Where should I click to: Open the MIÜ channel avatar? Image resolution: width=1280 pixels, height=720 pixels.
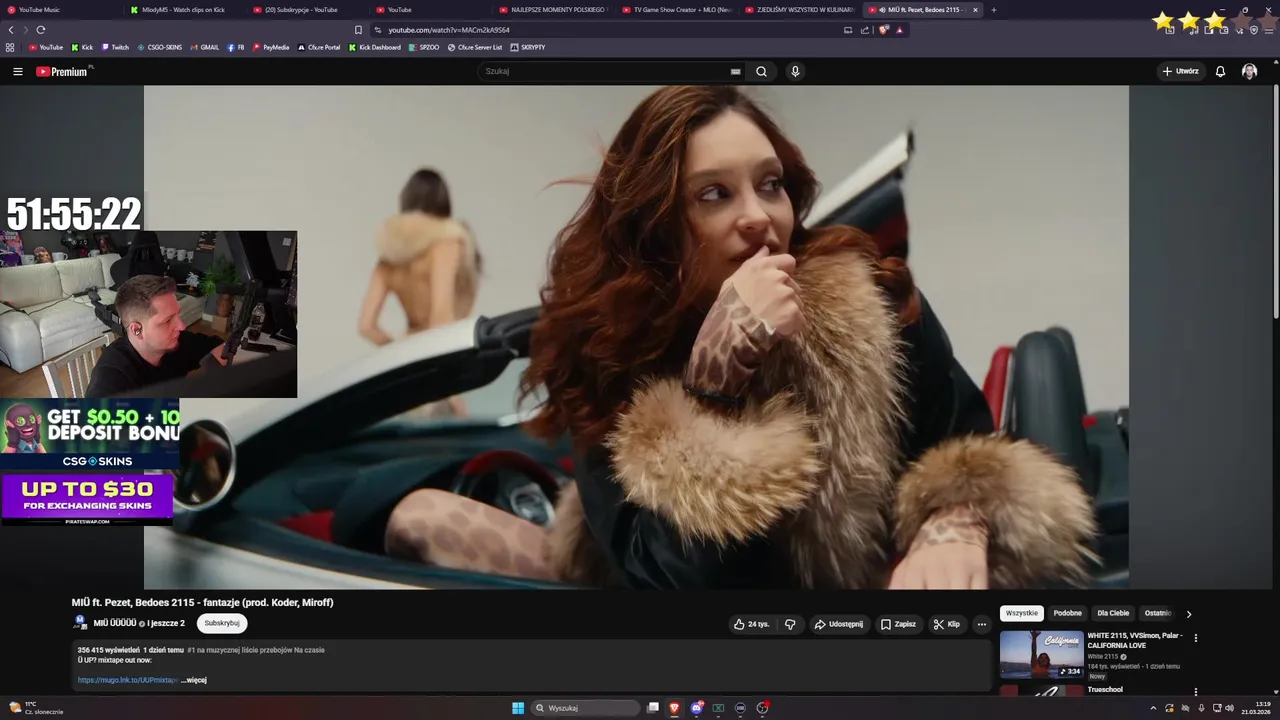[x=81, y=622]
